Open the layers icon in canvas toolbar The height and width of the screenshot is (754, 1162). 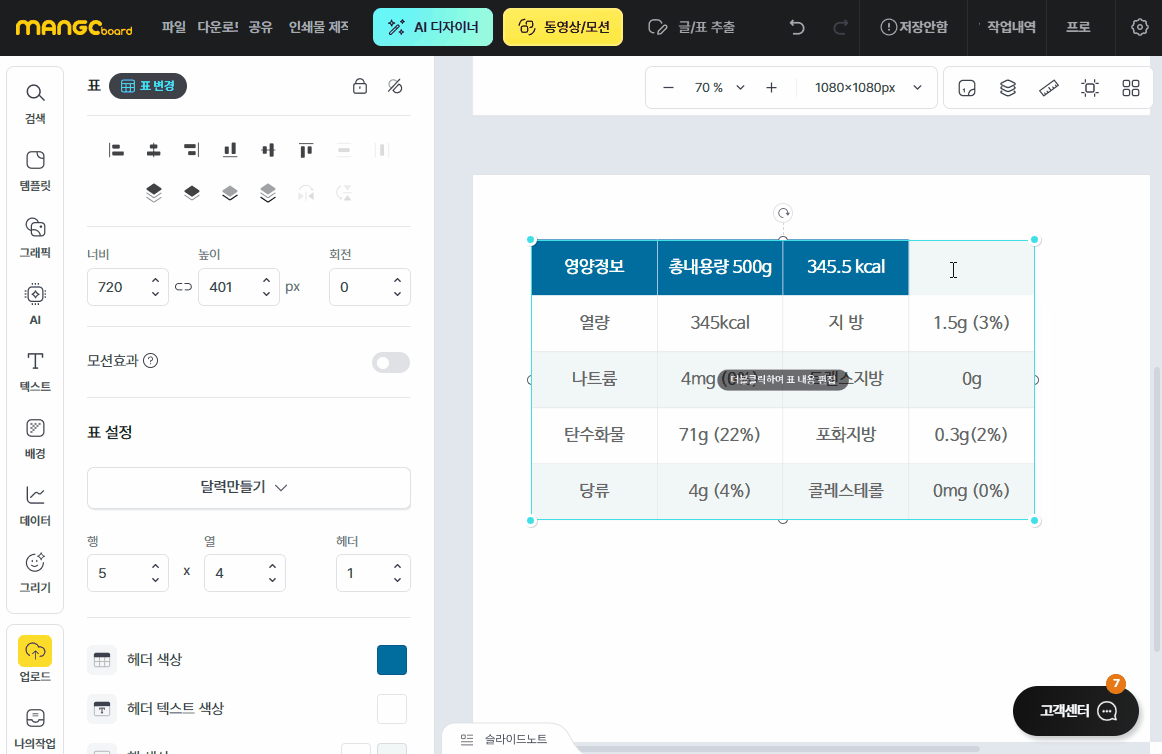tap(1008, 88)
